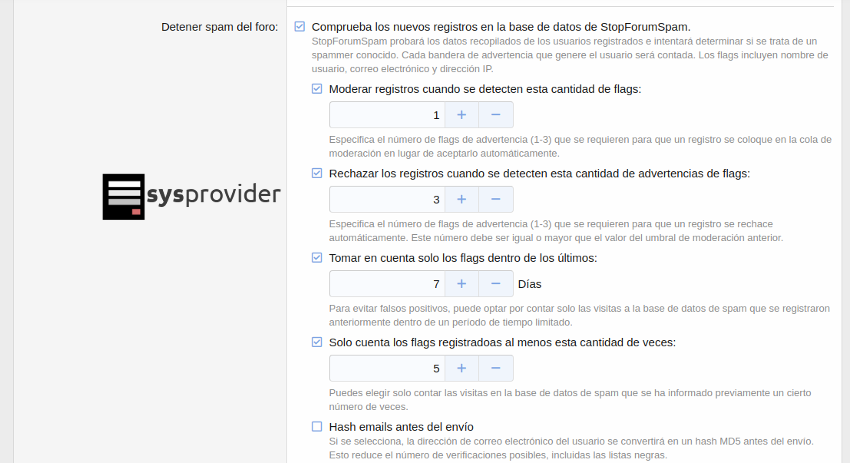Focus the minimum count field showing 5

click(386, 368)
